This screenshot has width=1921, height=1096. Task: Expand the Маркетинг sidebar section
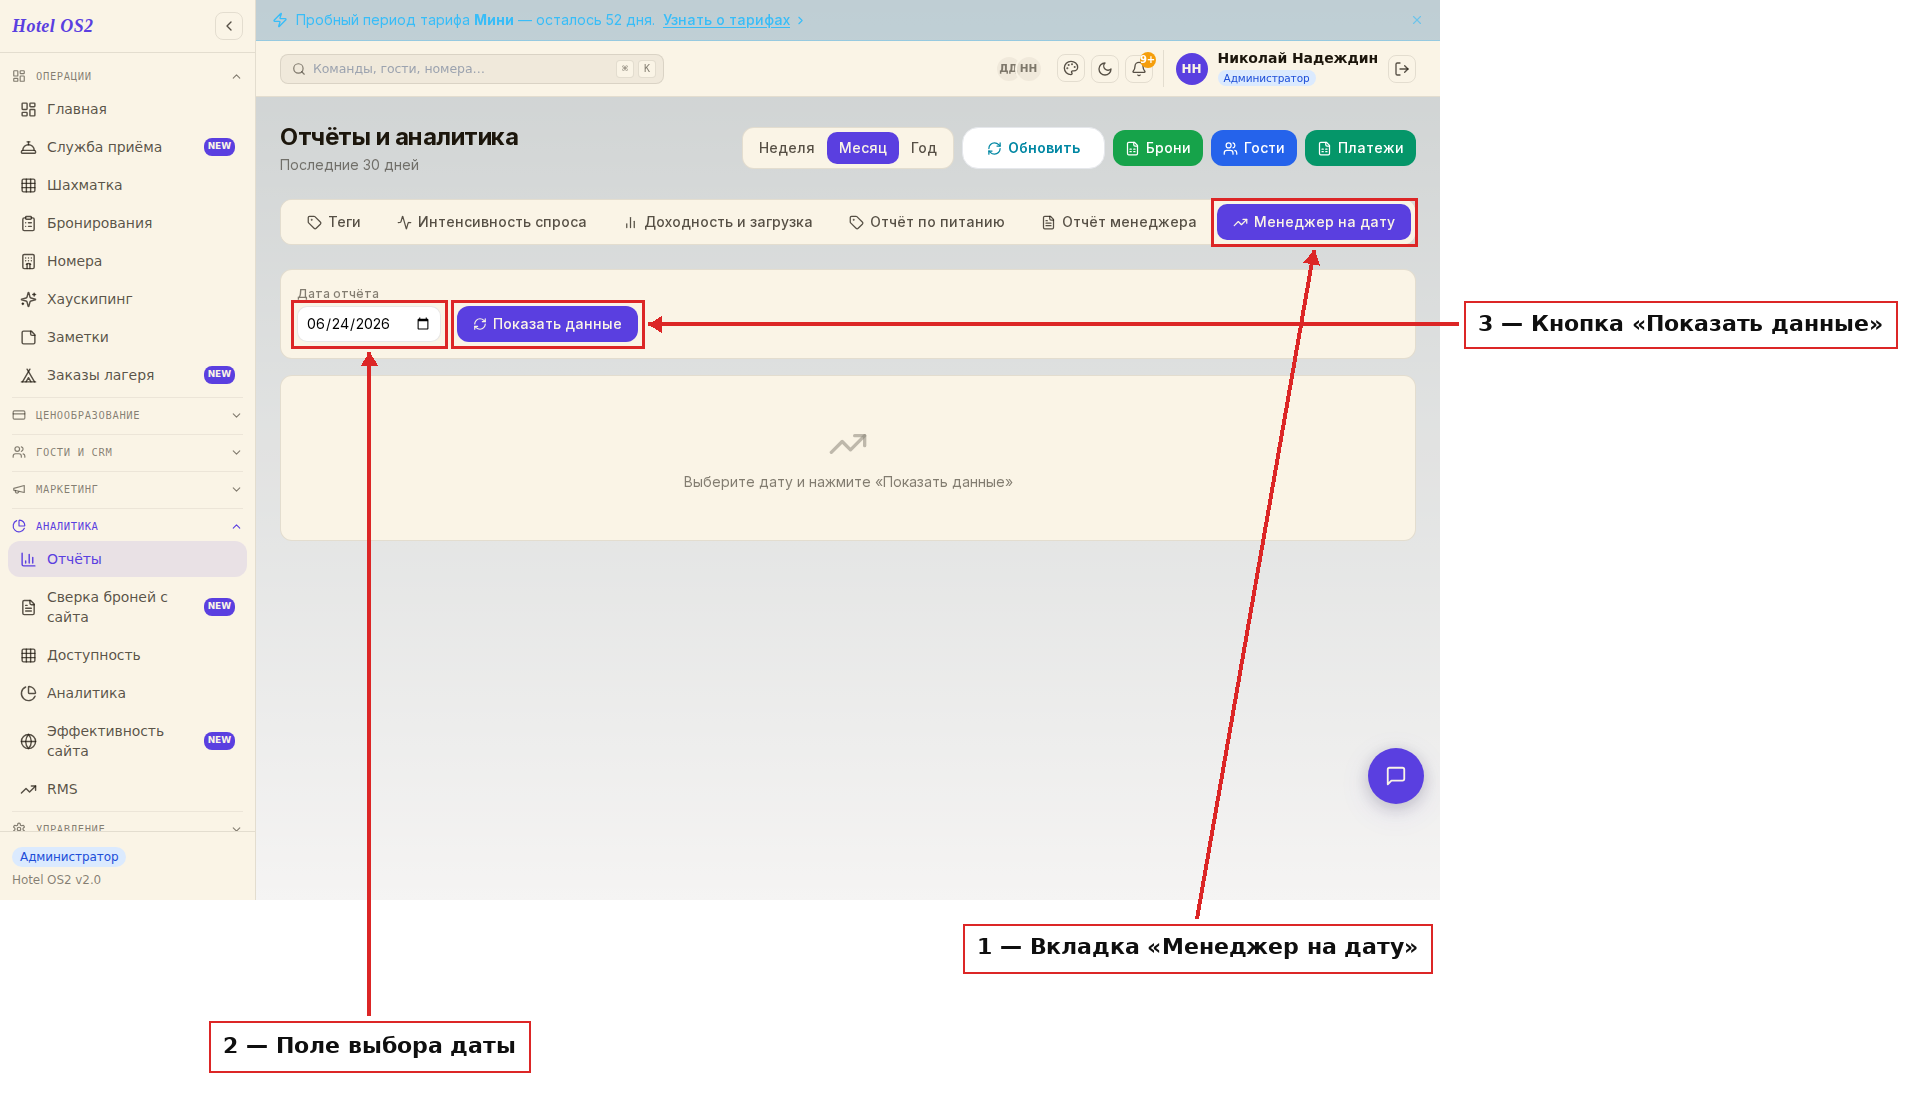click(127, 489)
